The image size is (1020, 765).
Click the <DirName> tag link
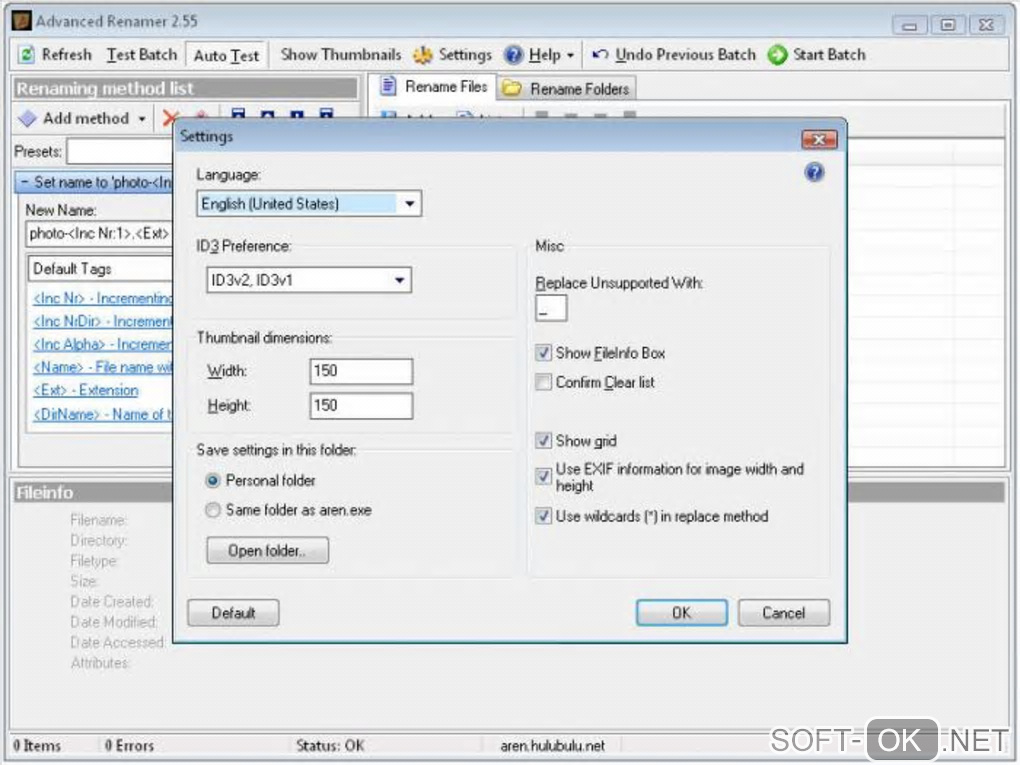pyautogui.click(x=103, y=414)
